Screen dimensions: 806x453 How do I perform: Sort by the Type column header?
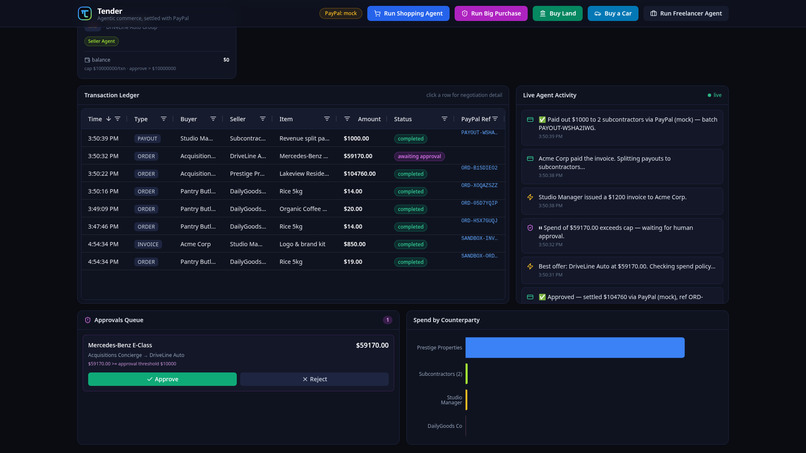[x=141, y=119]
